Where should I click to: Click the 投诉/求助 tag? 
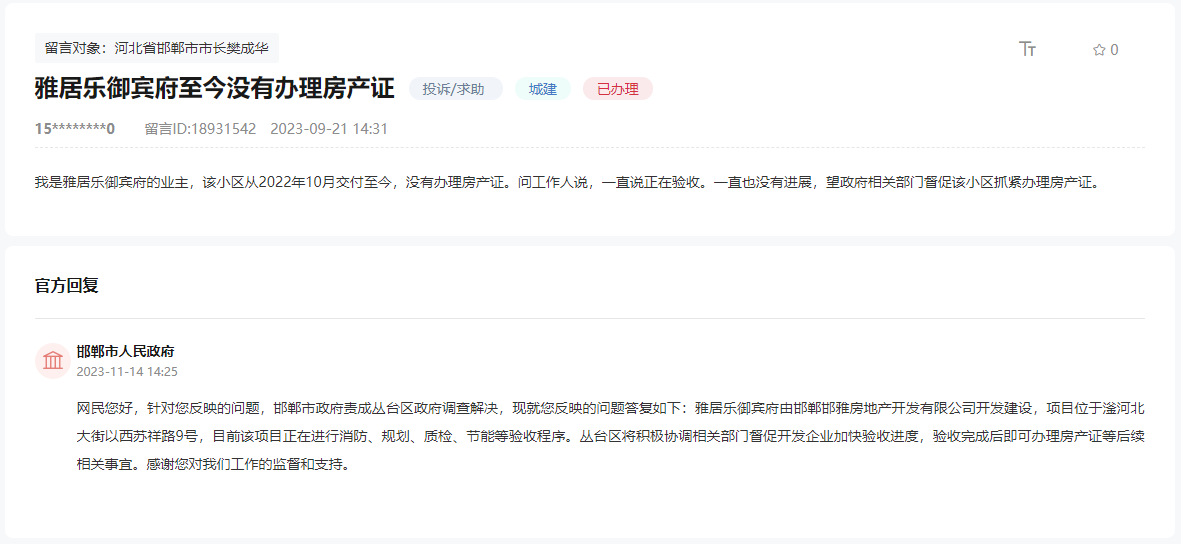click(456, 89)
